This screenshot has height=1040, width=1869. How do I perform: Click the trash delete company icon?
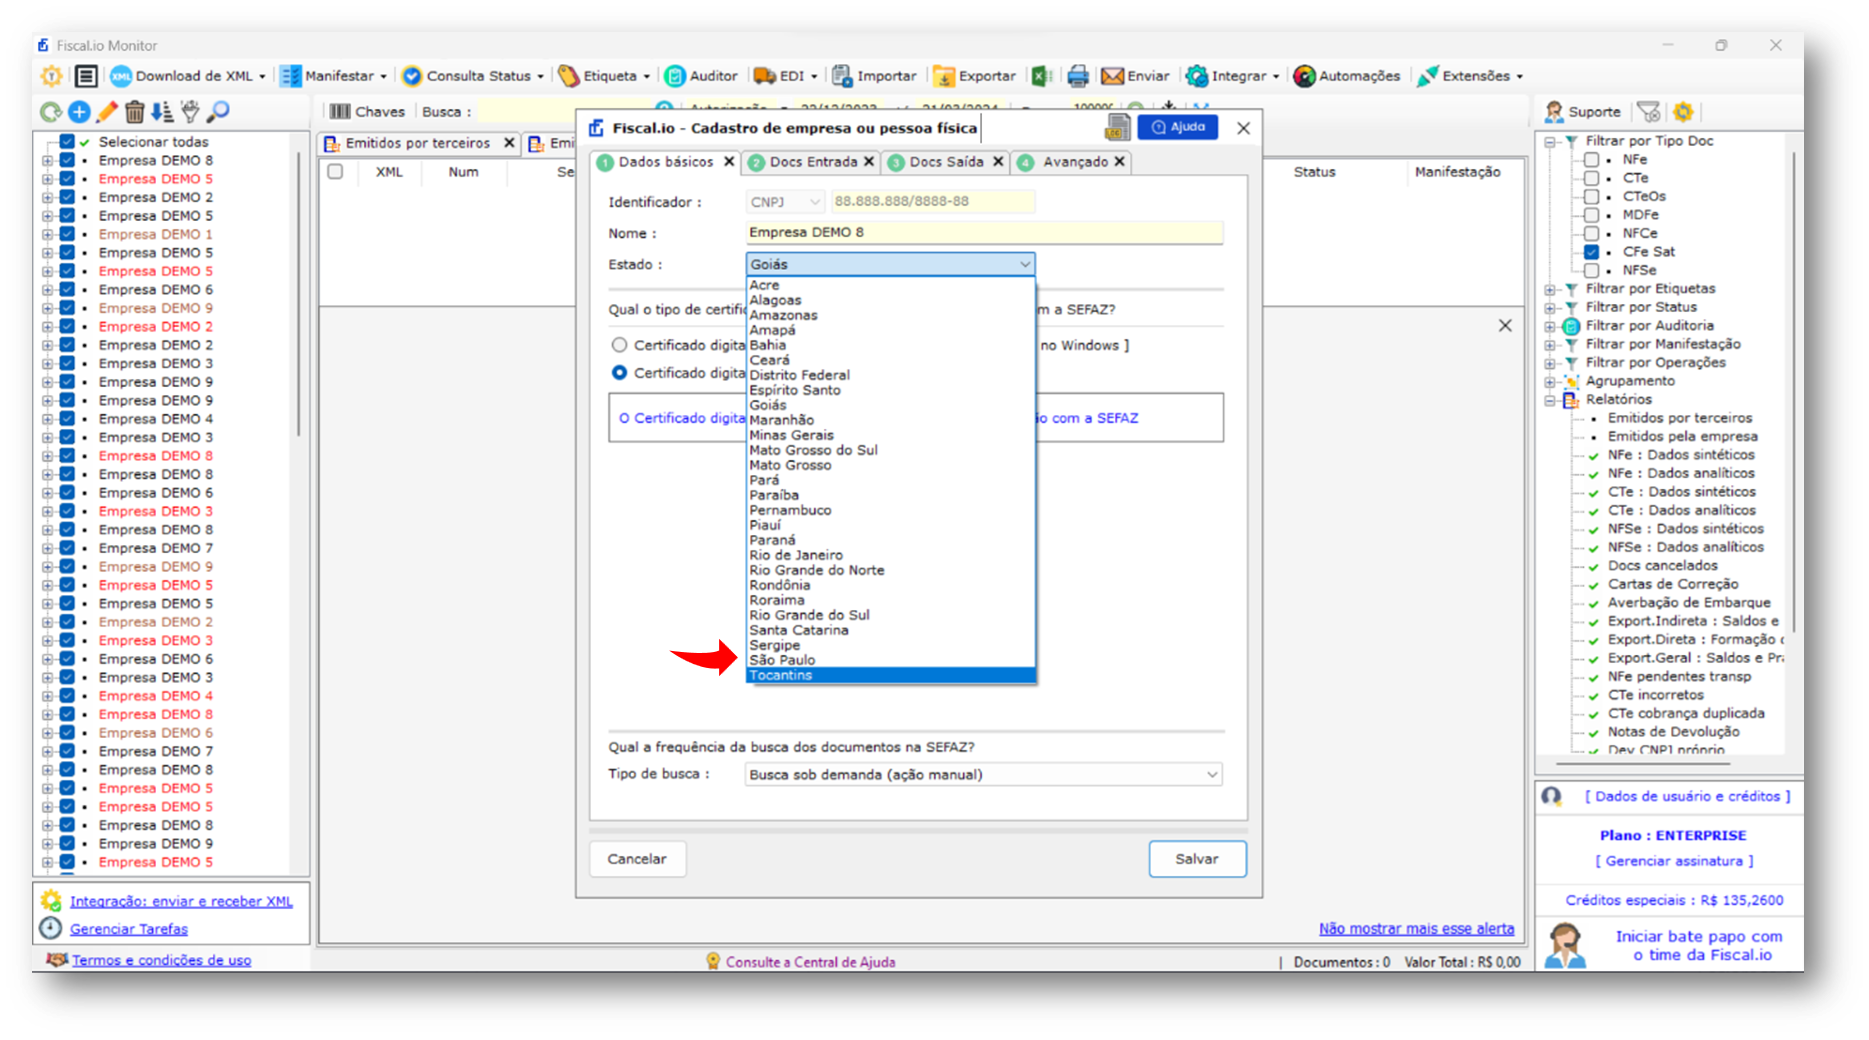(x=135, y=112)
